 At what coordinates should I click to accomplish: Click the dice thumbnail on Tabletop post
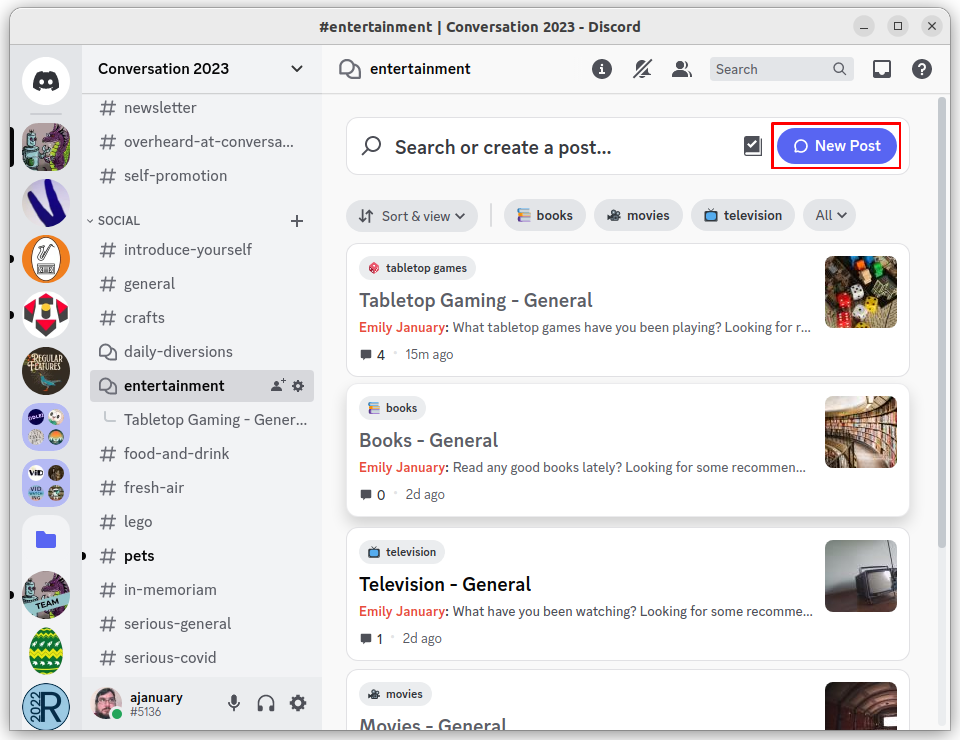pos(861,292)
